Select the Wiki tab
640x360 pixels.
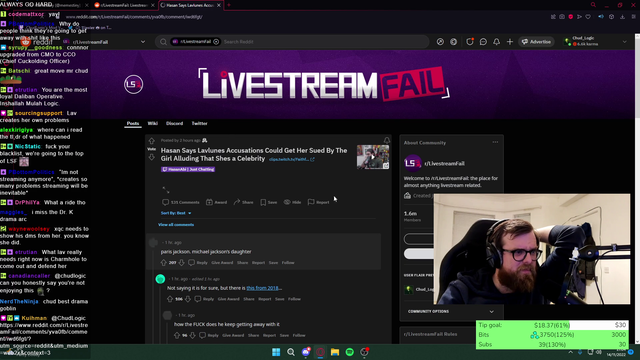coord(153,123)
